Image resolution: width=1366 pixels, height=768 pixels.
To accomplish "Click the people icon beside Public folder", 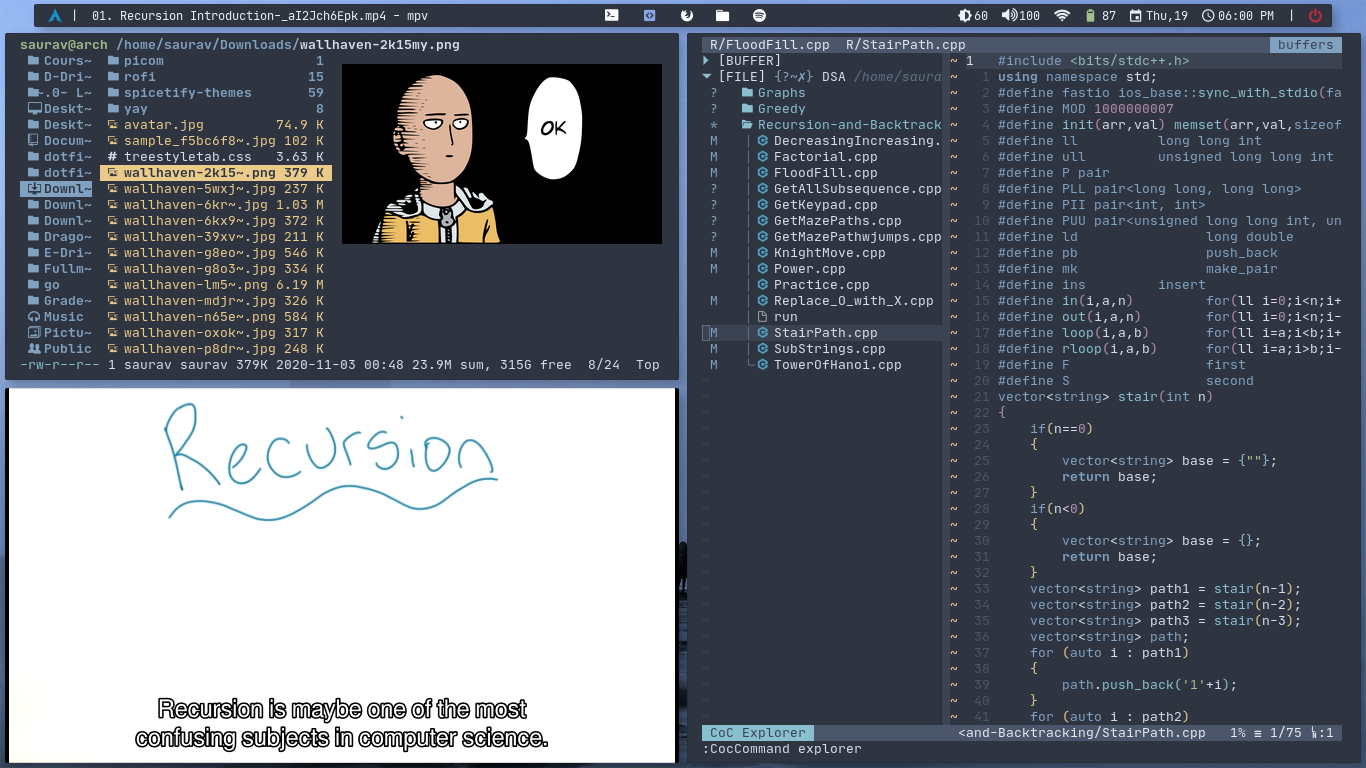I will (x=35, y=349).
